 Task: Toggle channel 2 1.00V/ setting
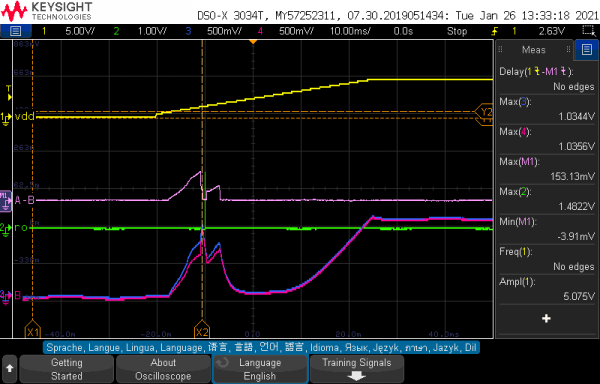[x=140, y=31]
